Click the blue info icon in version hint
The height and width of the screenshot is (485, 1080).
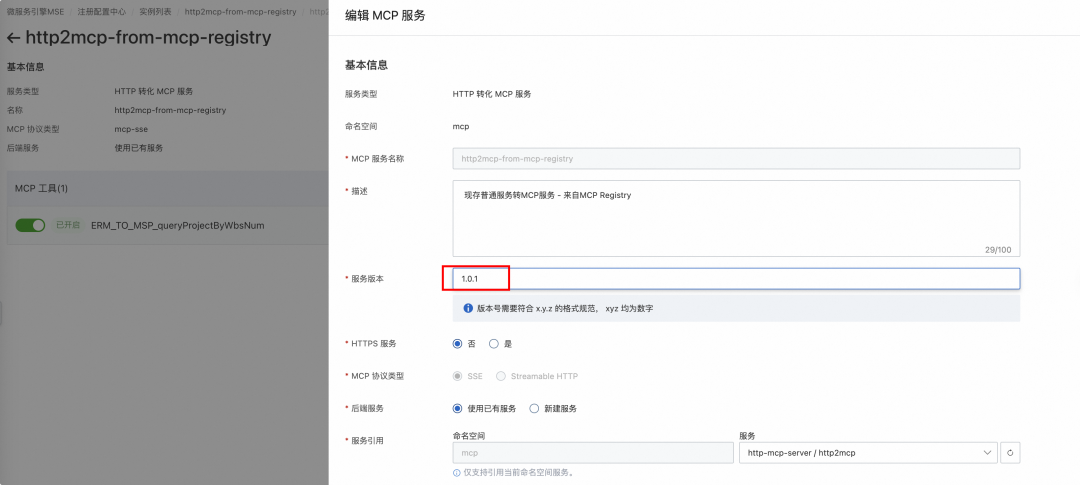(x=467, y=308)
